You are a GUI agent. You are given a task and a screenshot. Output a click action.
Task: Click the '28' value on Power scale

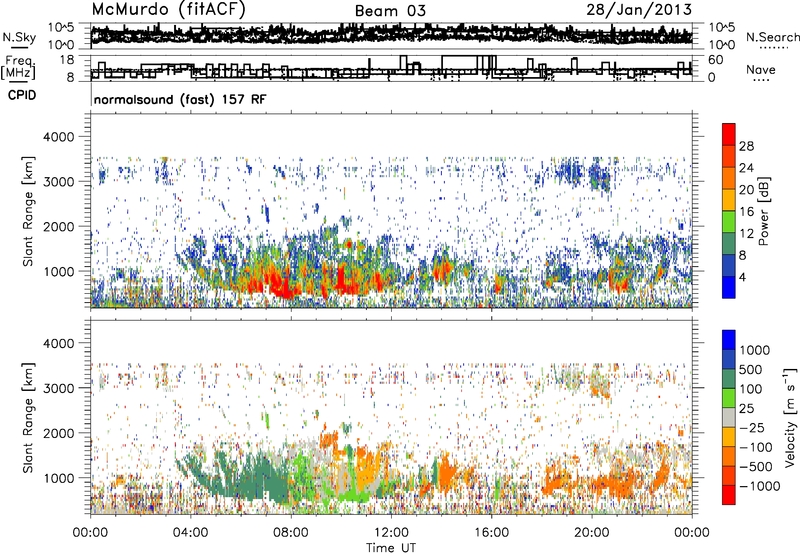(x=746, y=146)
